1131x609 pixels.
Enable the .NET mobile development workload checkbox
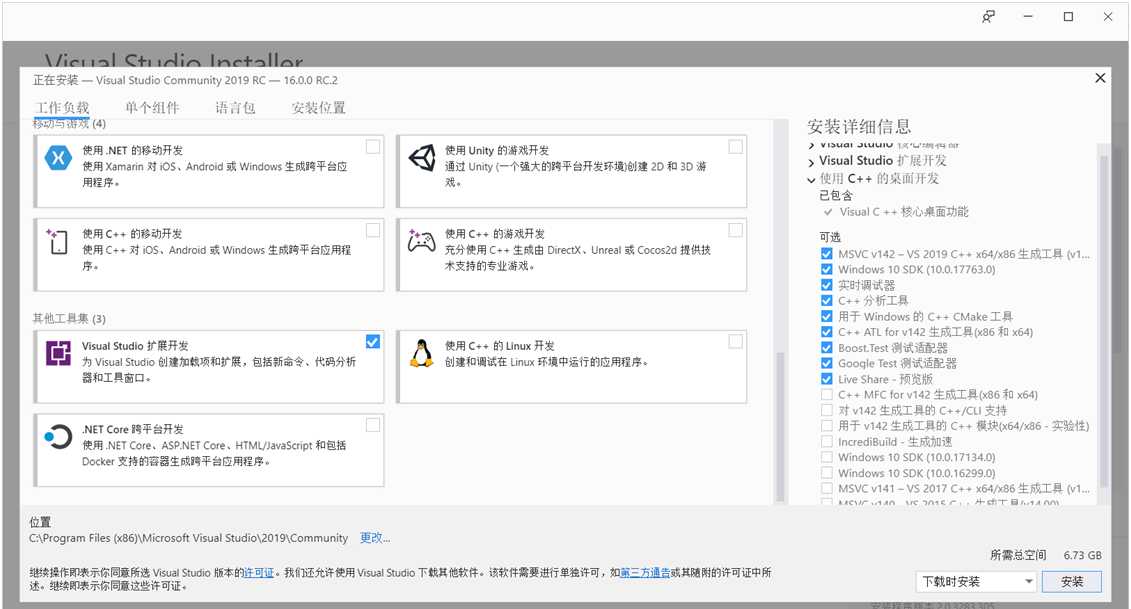[373, 147]
